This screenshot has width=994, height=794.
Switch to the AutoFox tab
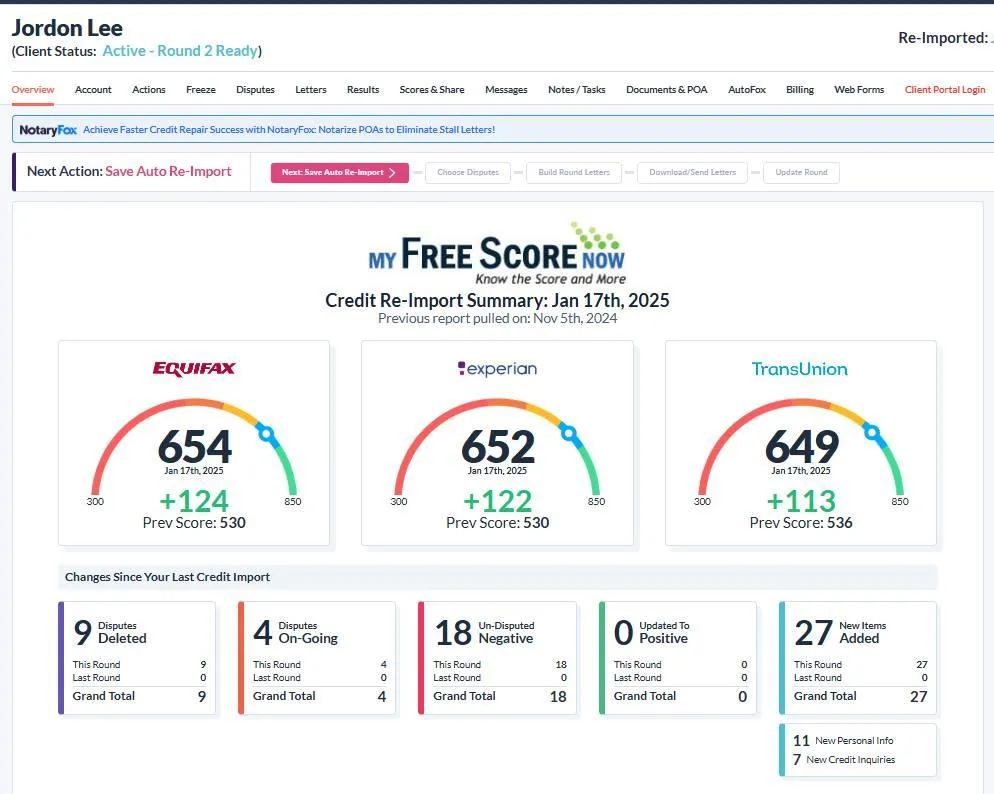click(x=747, y=89)
